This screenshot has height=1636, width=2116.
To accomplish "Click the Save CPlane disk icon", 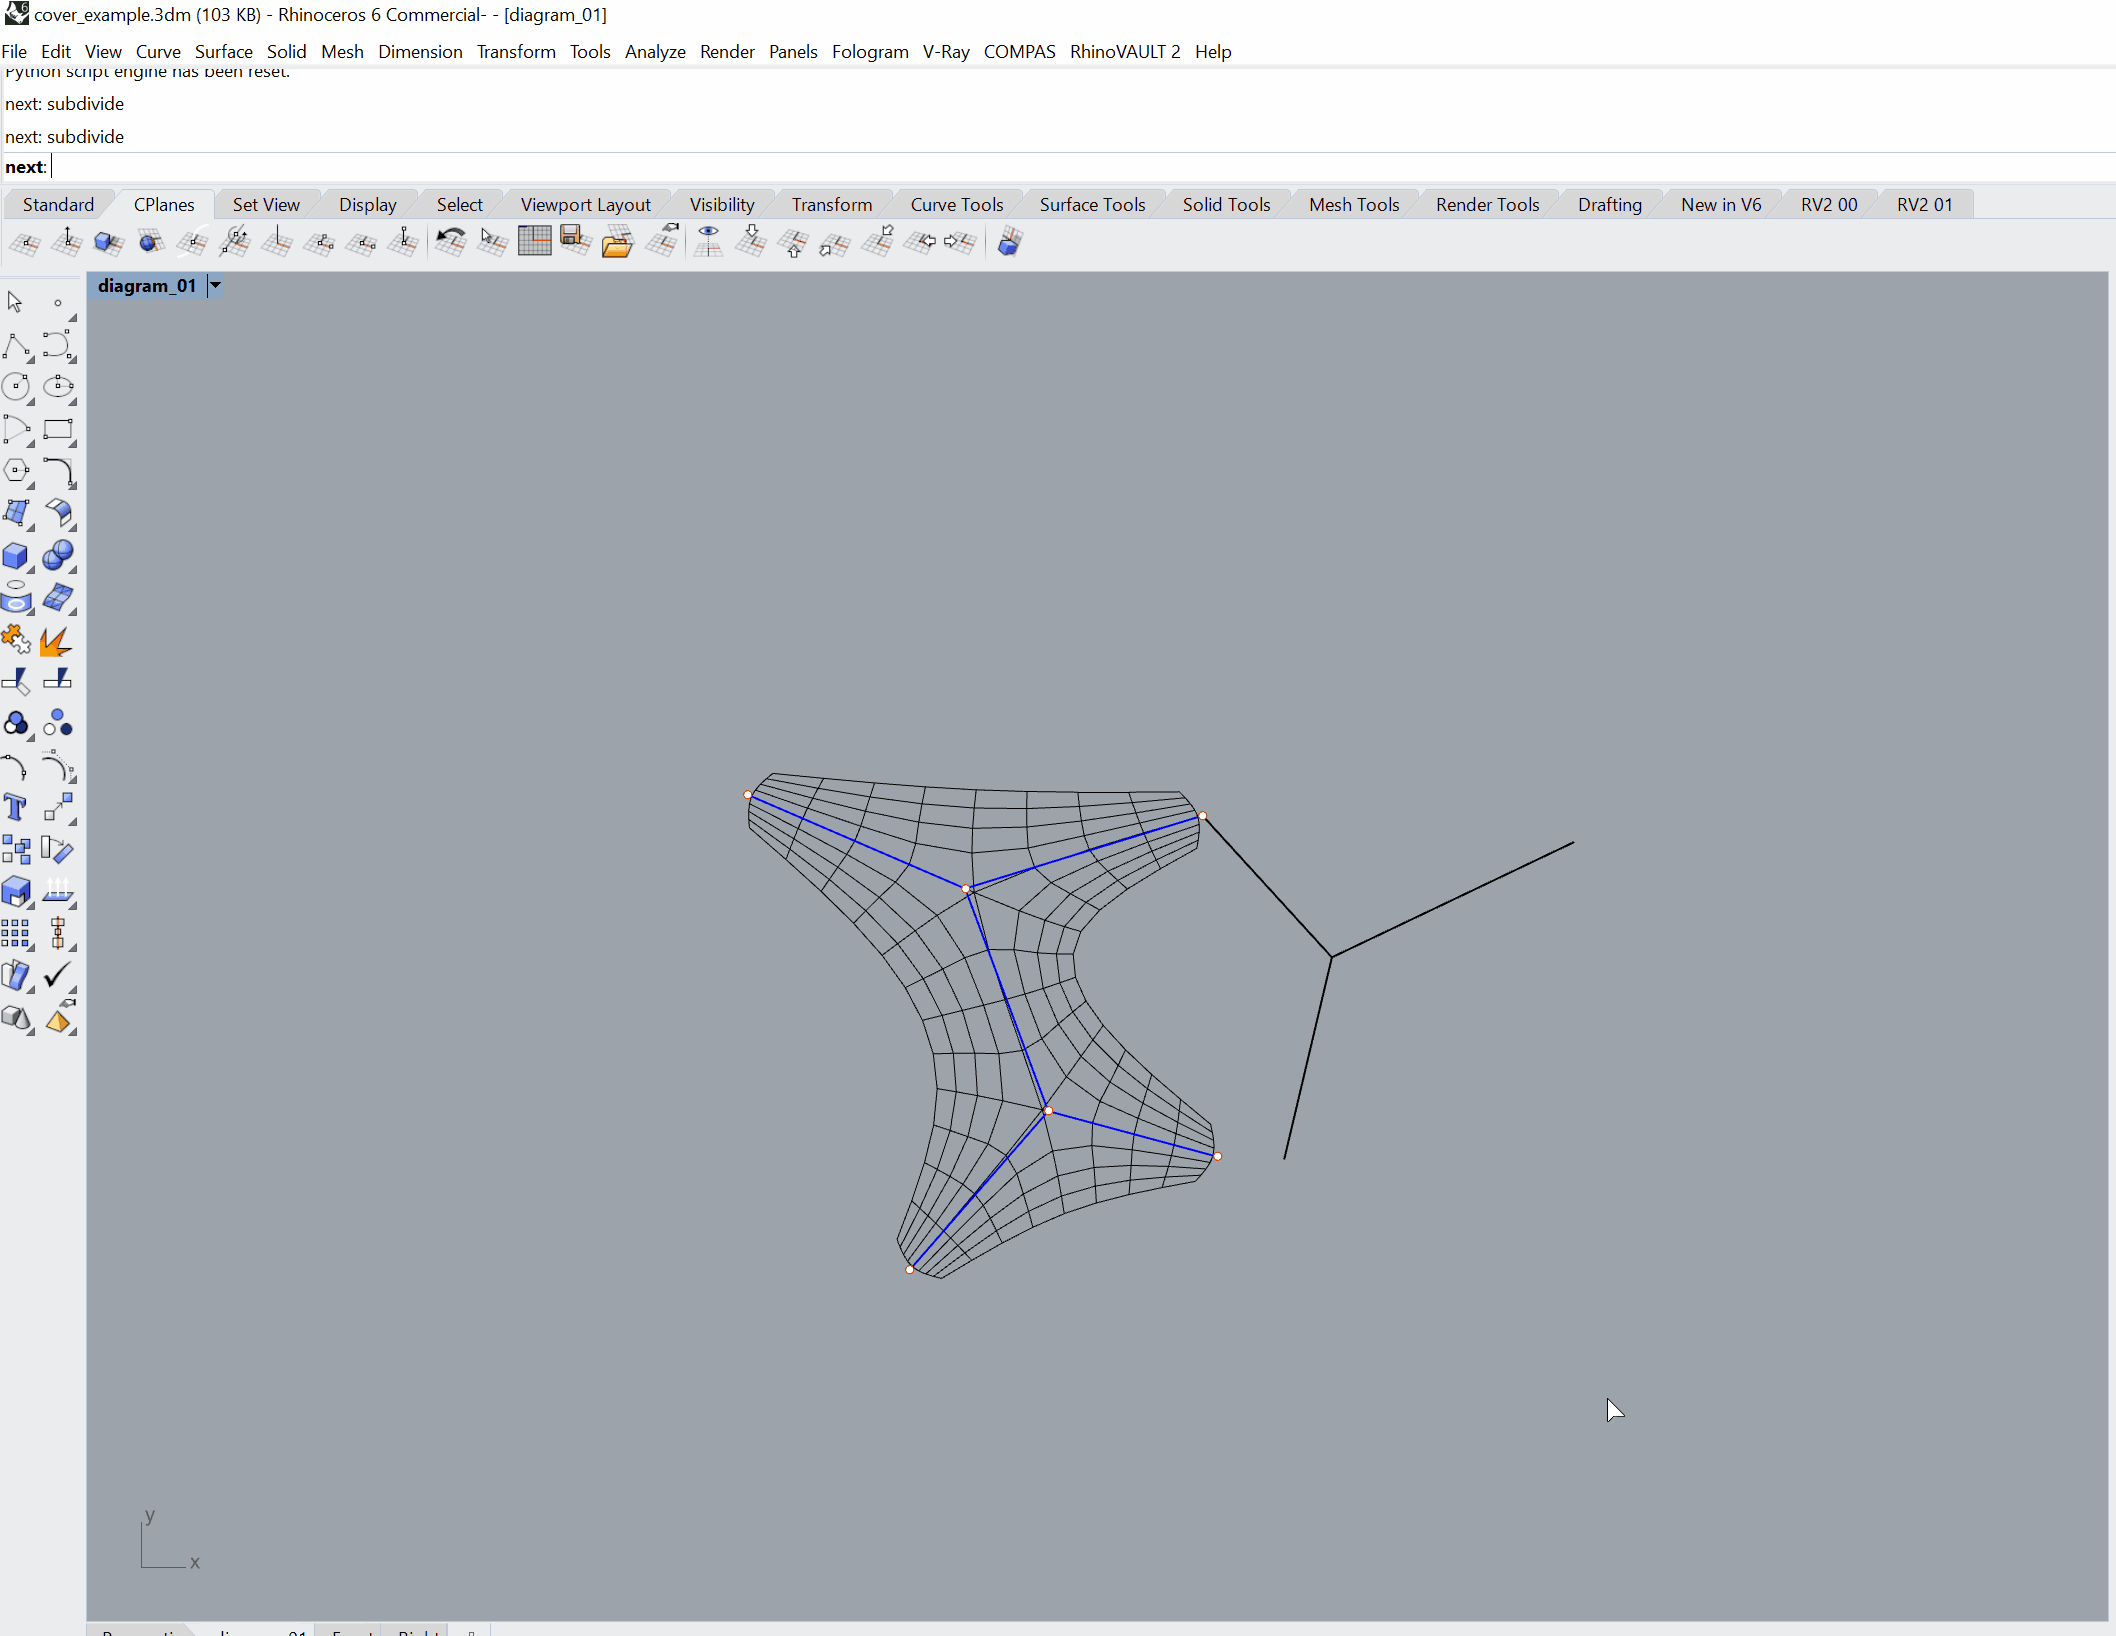I will point(575,241).
